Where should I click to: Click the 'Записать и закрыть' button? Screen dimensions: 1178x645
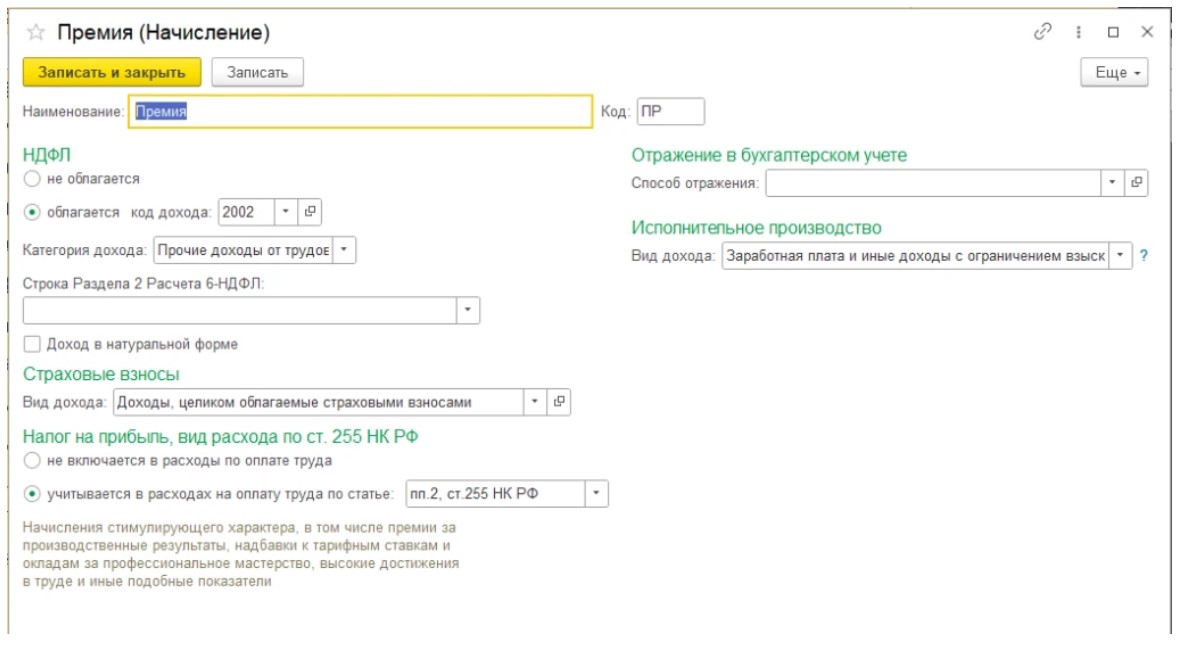point(112,73)
